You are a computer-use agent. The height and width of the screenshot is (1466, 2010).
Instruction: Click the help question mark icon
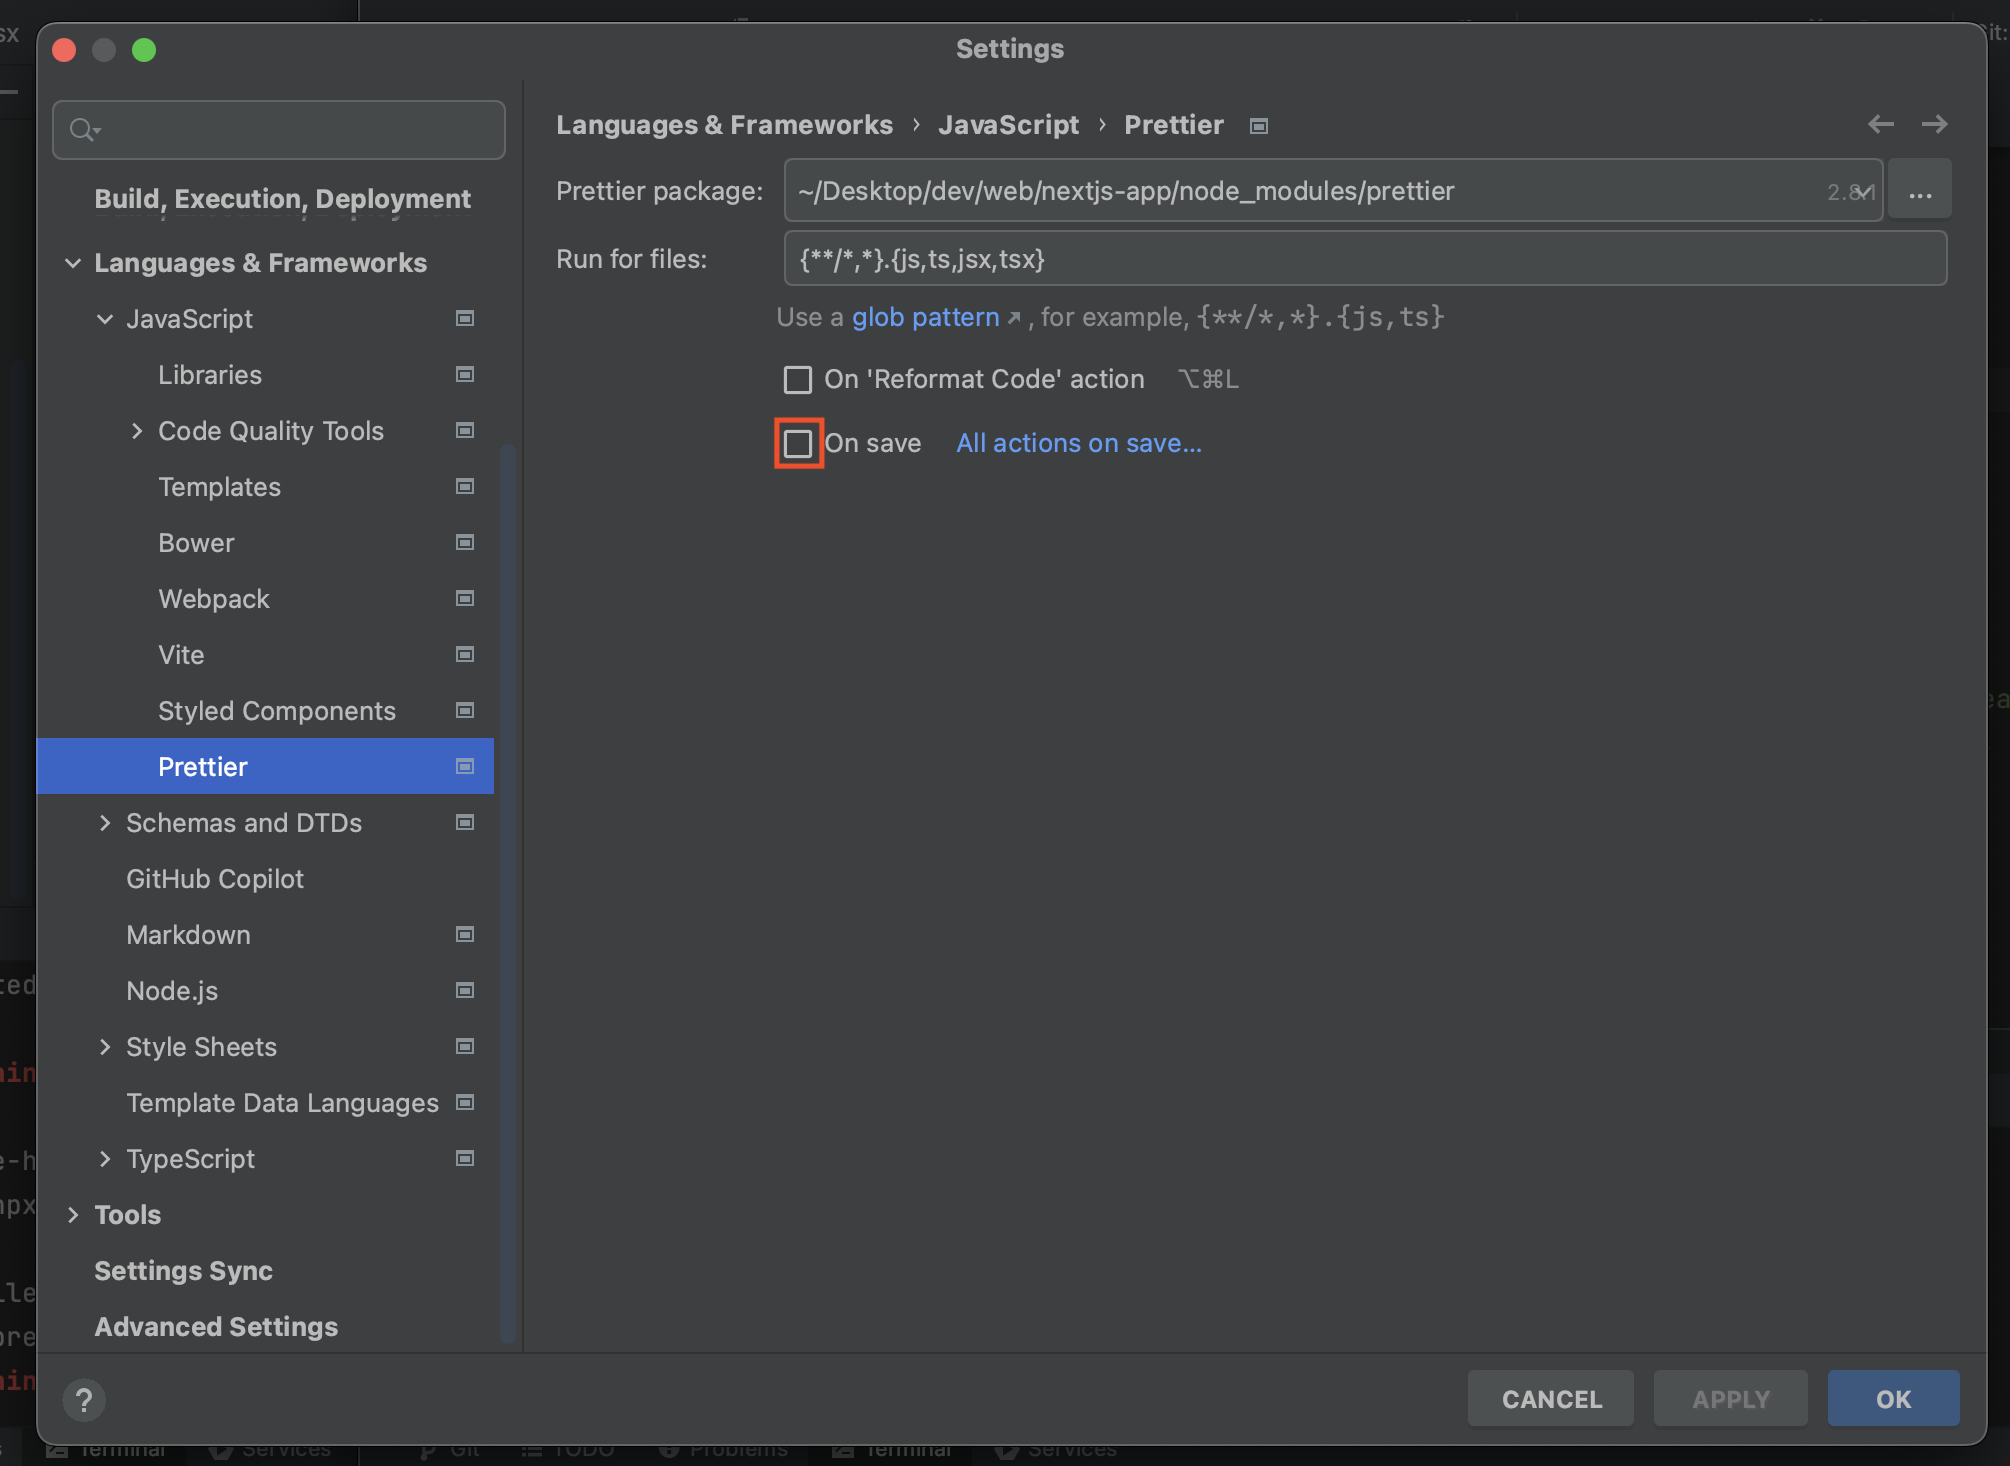pyautogui.click(x=84, y=1399)
